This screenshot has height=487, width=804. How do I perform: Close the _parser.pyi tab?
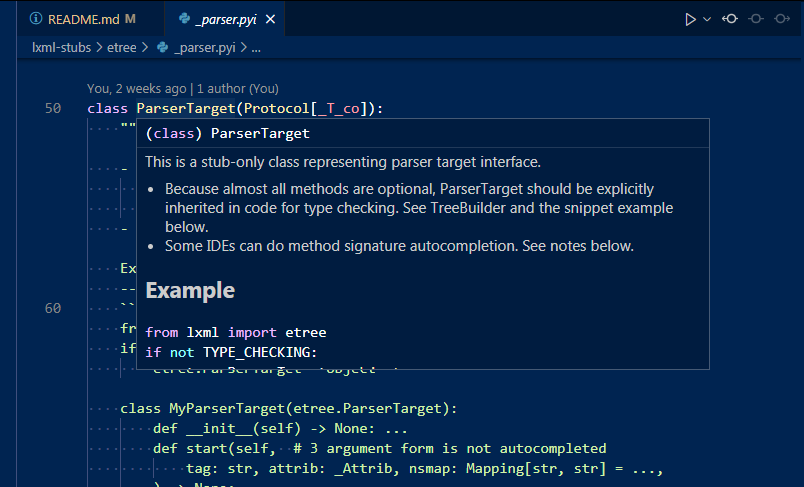tap(271, 19)
